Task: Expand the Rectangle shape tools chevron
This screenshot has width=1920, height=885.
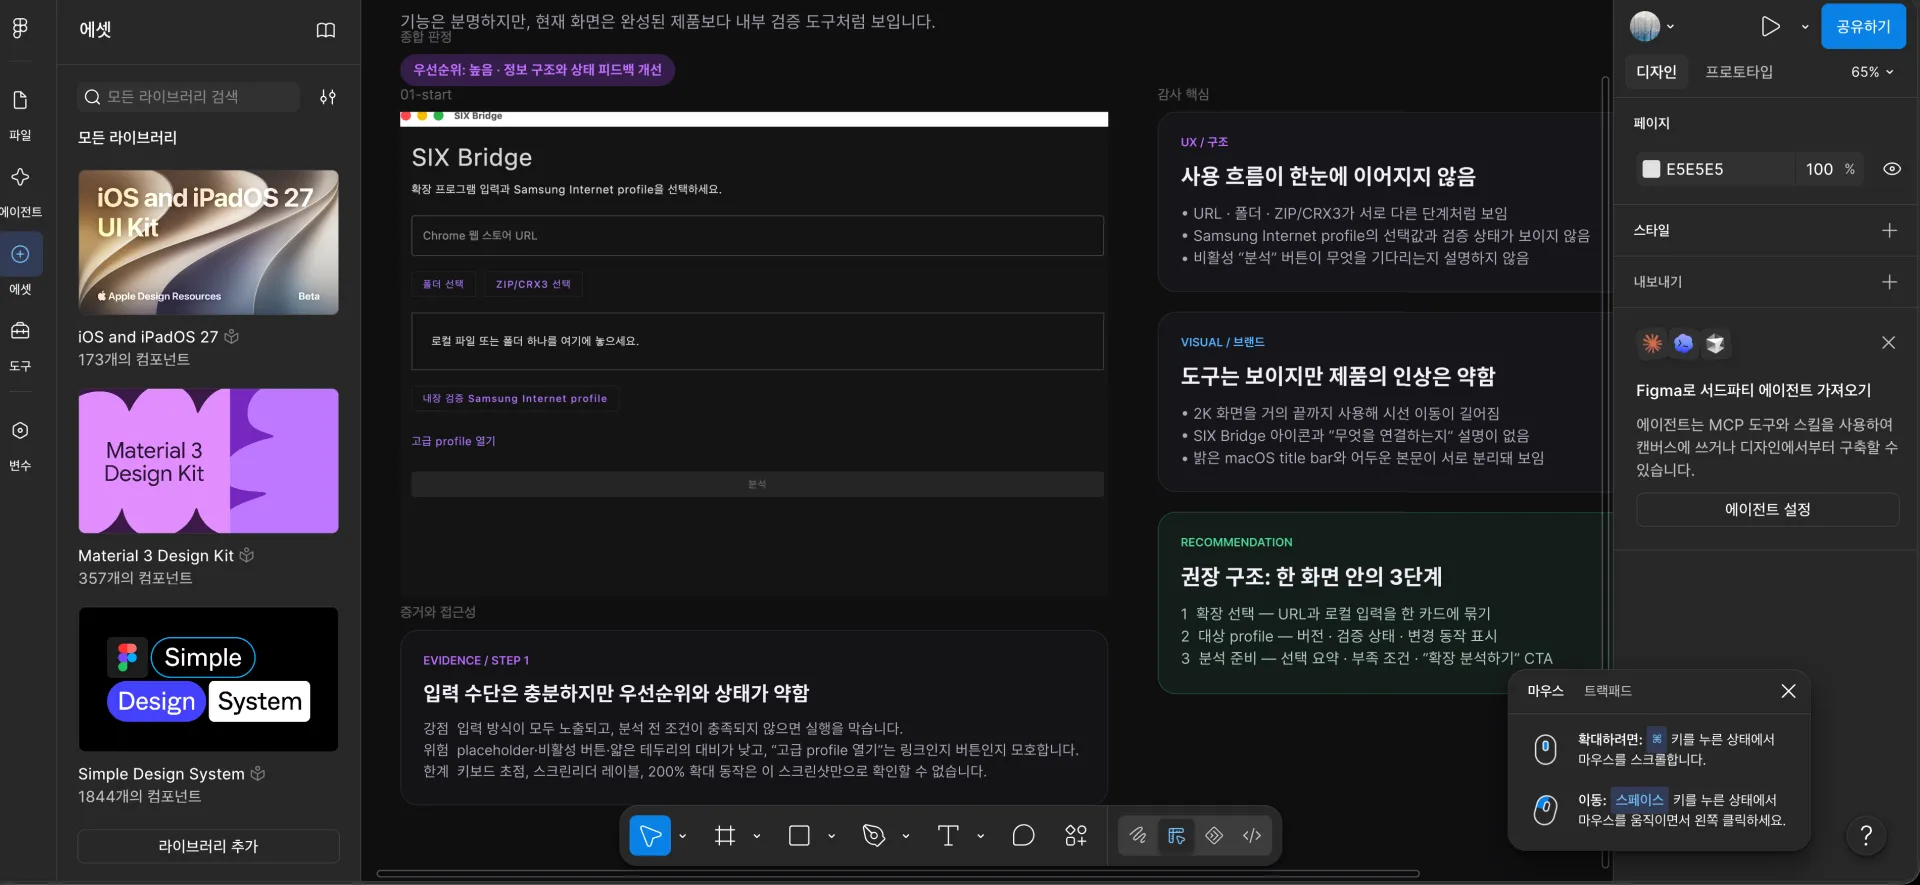Action: [831, 836]
